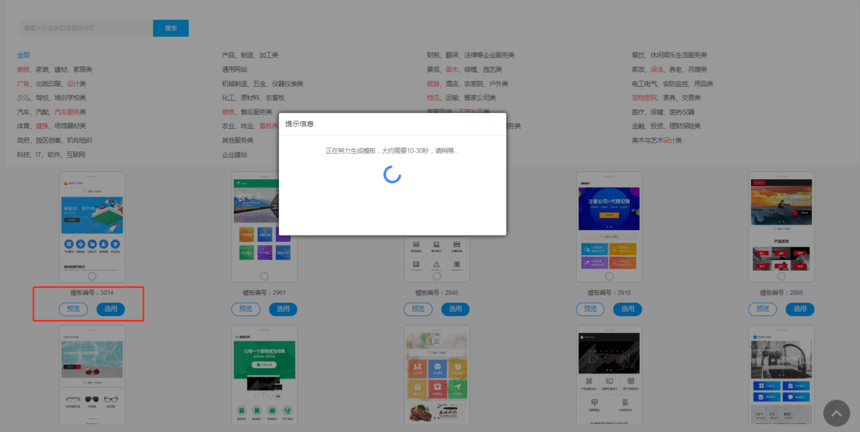The width and height of the screenshot is (860, 432).
Task: Open the 企业建站 category
Action: pos(234,155)
